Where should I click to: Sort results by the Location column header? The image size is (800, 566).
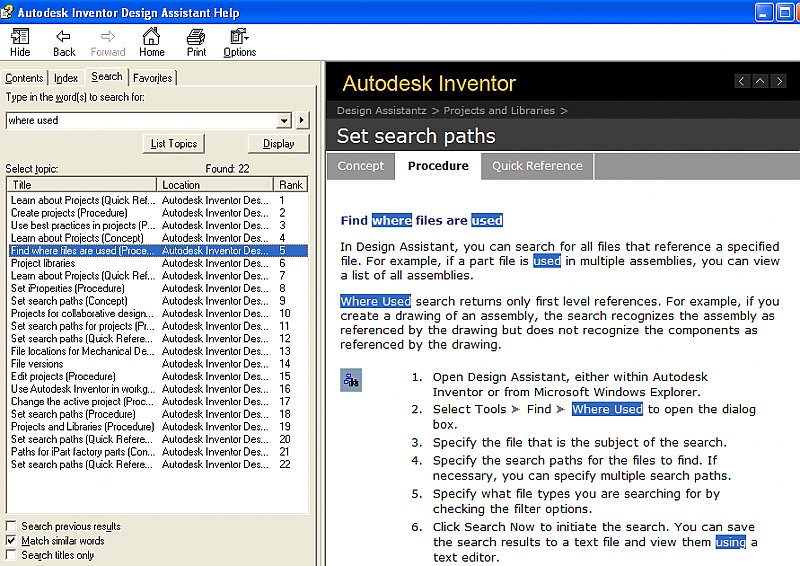coord(215,185)
